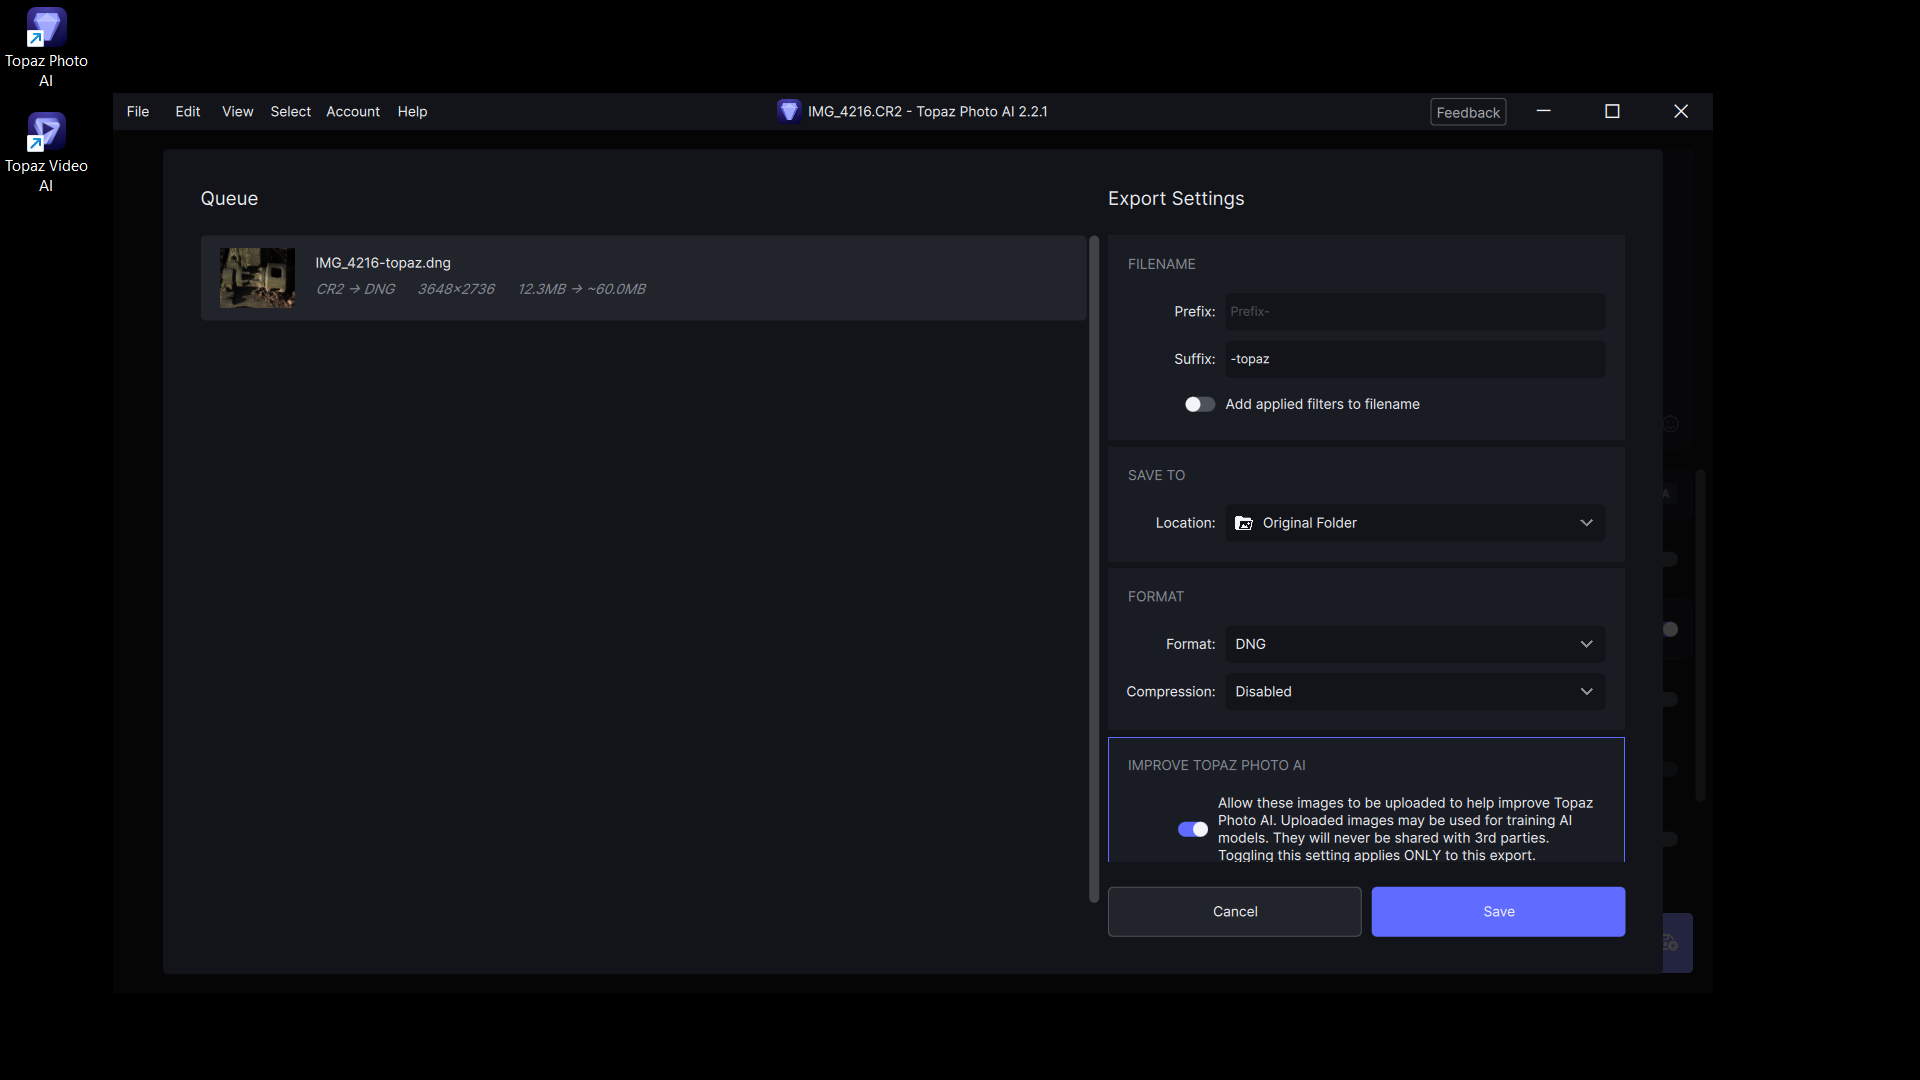Viewport: 1920px width, 1080px height.
Task: Disable the image upload improvement toggle
Action: (1192, 829)
